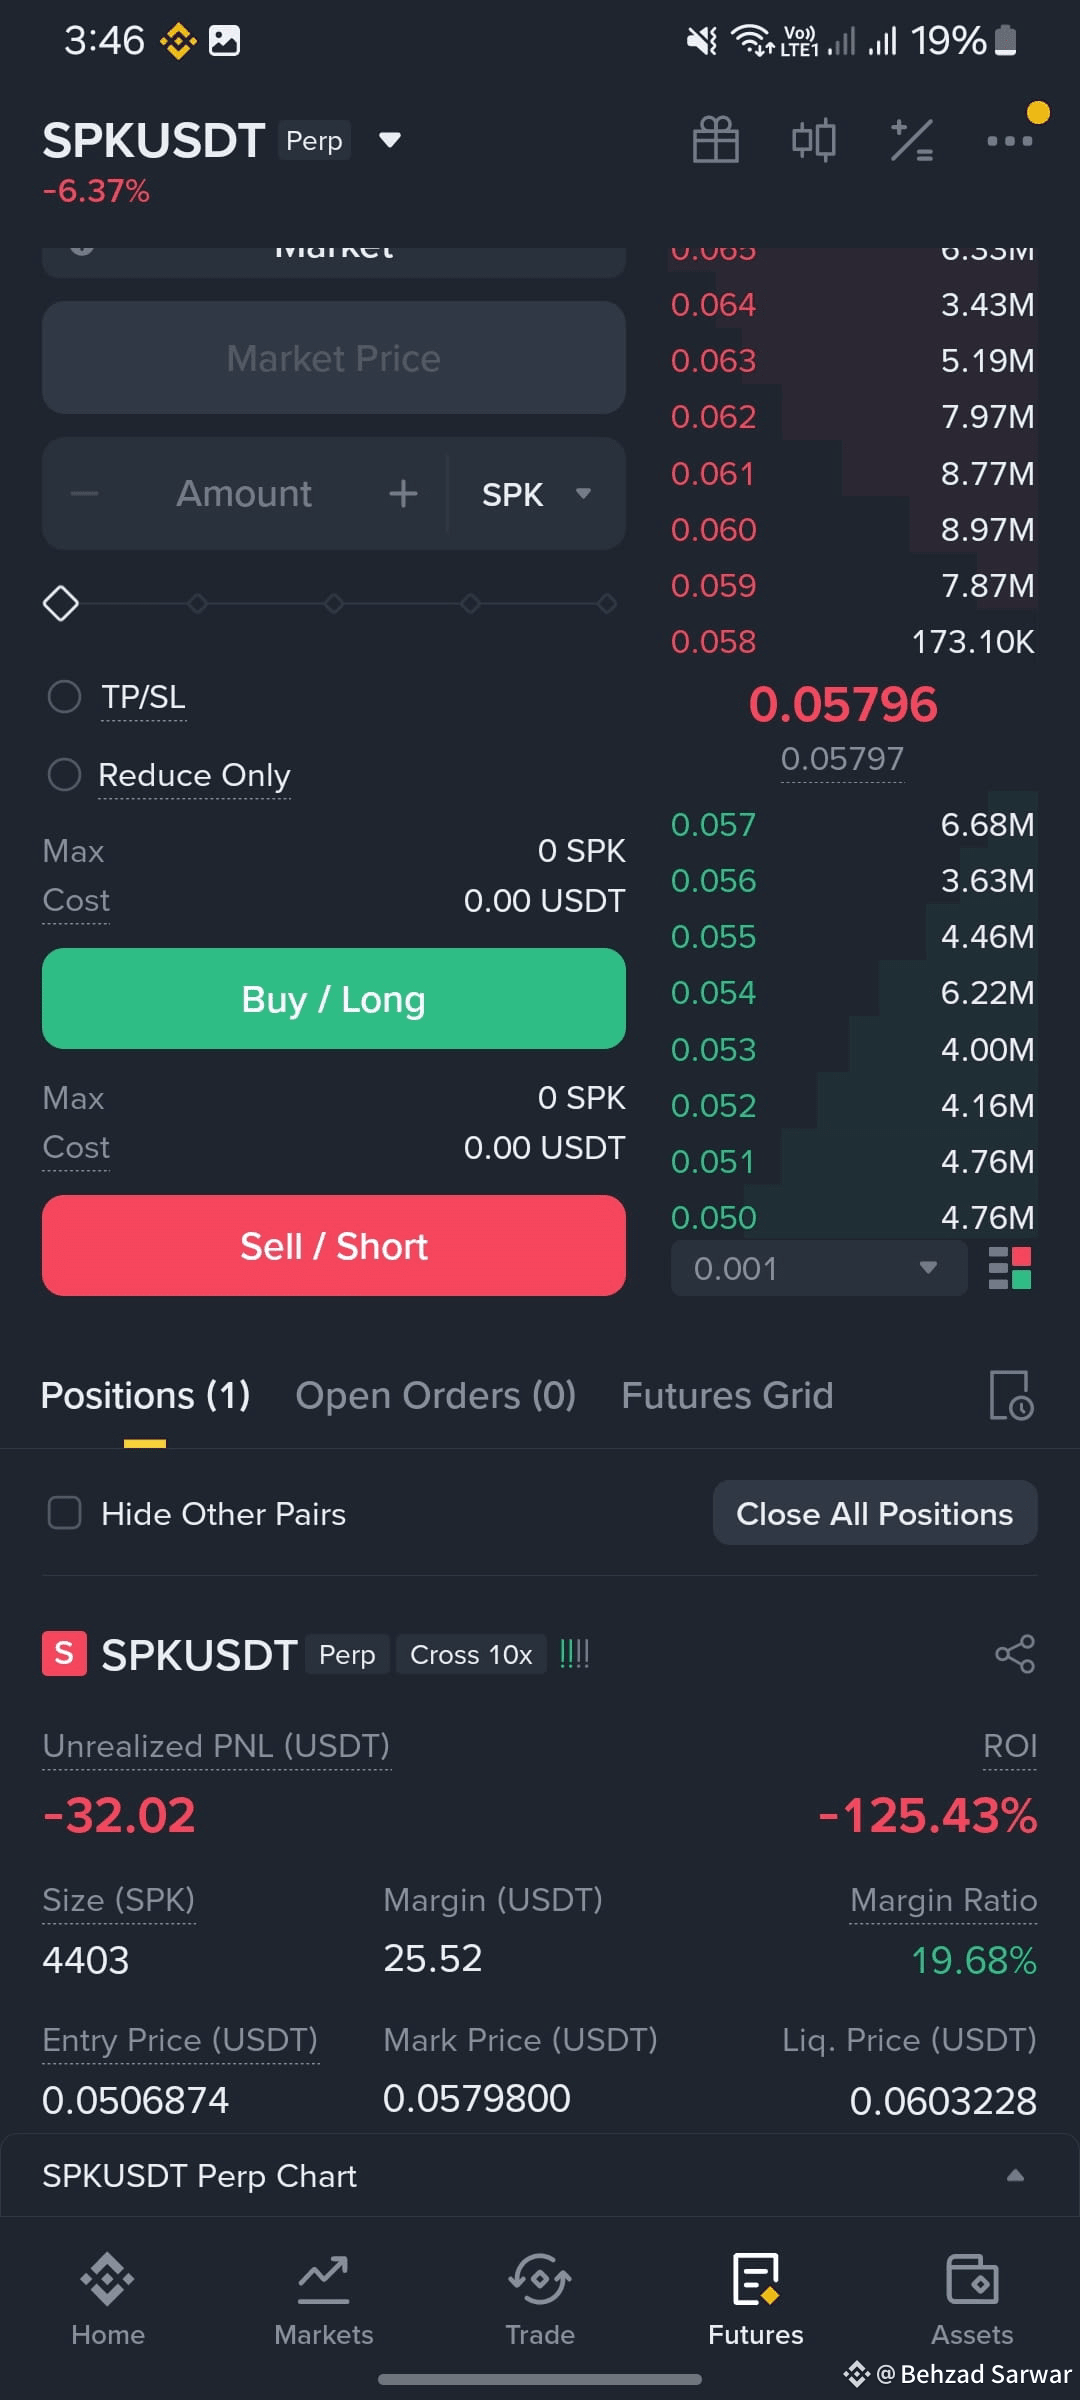Tap Close All Positions button
The image size is (1080, 2400).
(875, 1513)
